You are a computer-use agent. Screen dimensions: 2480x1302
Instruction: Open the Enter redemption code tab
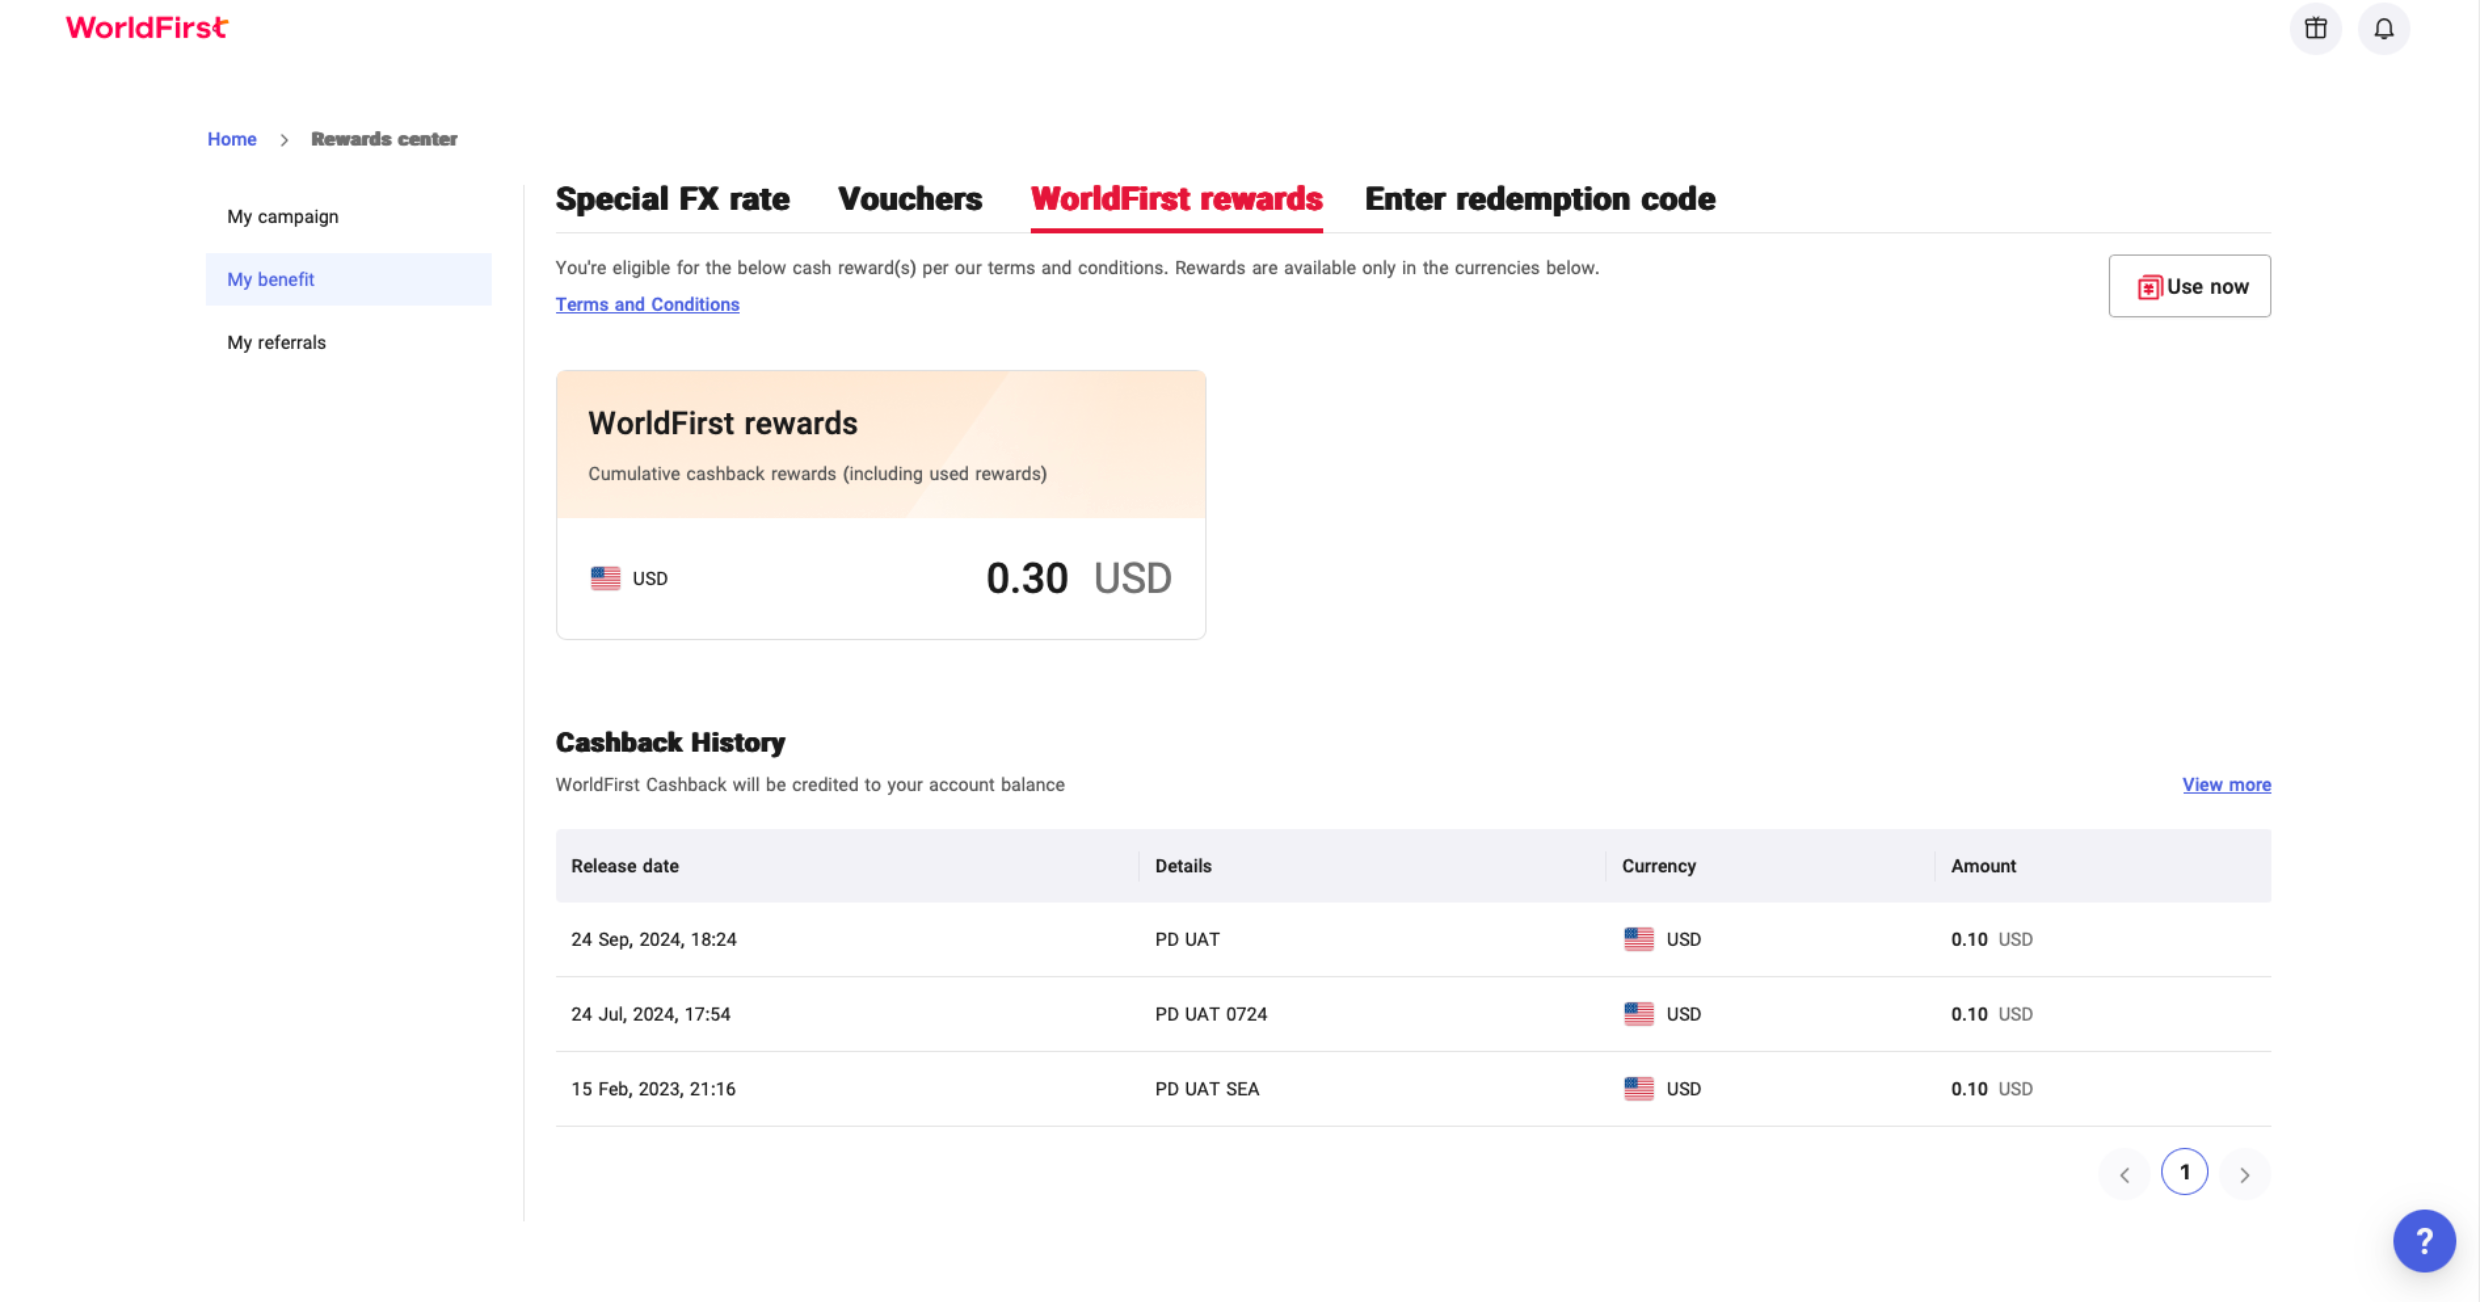click(1540, 199)
